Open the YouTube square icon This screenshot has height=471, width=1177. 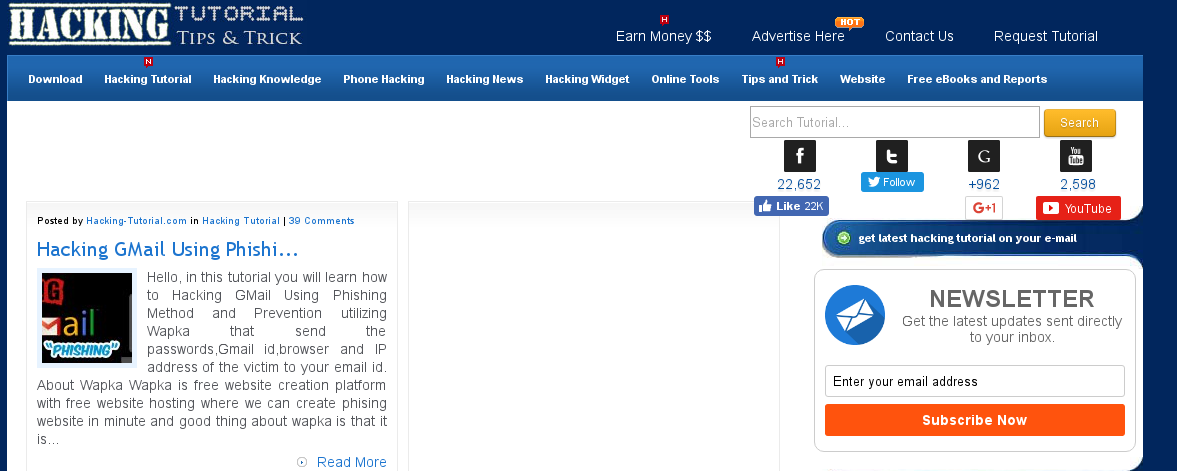point(1076,156)
